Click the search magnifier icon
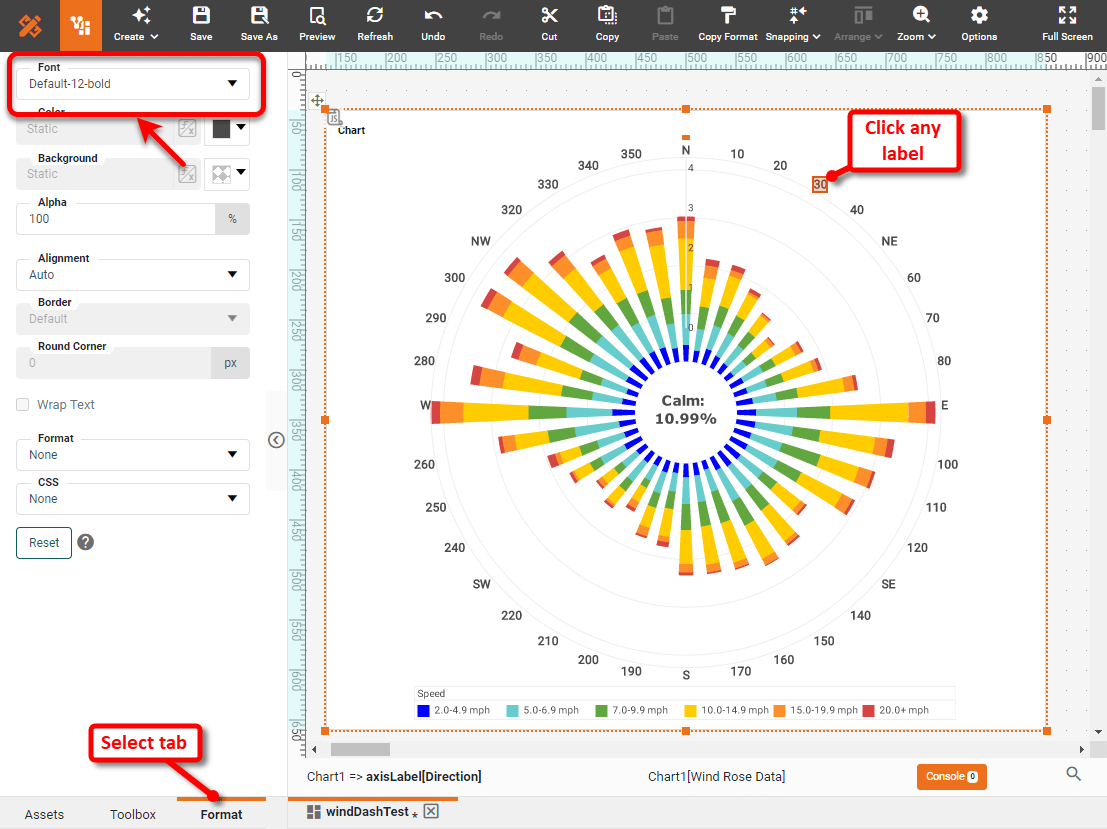The image size is (1107, 829). (1073, 774)
